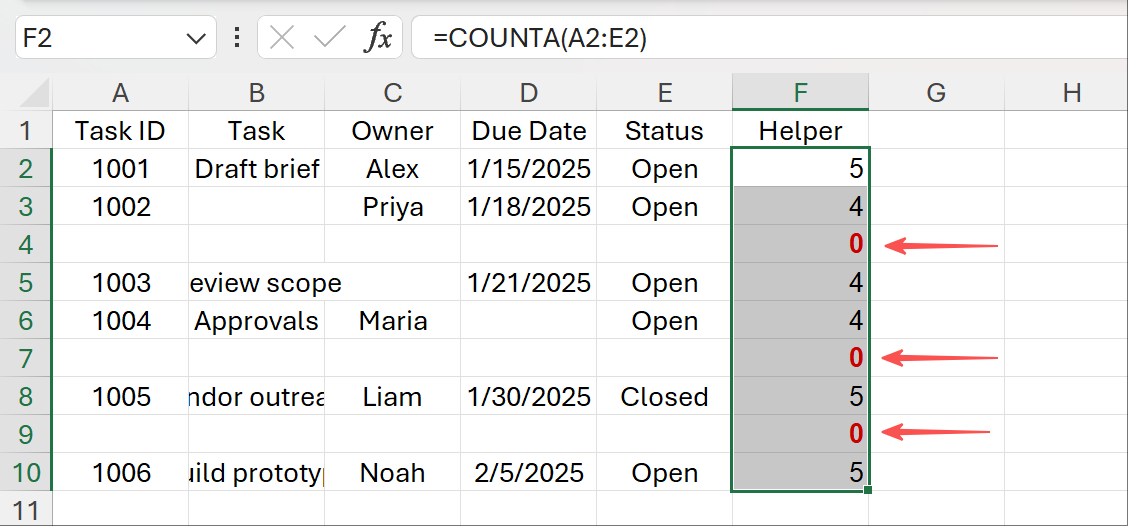Open the Name Box dropdown arrow

(x=194, y=39)
